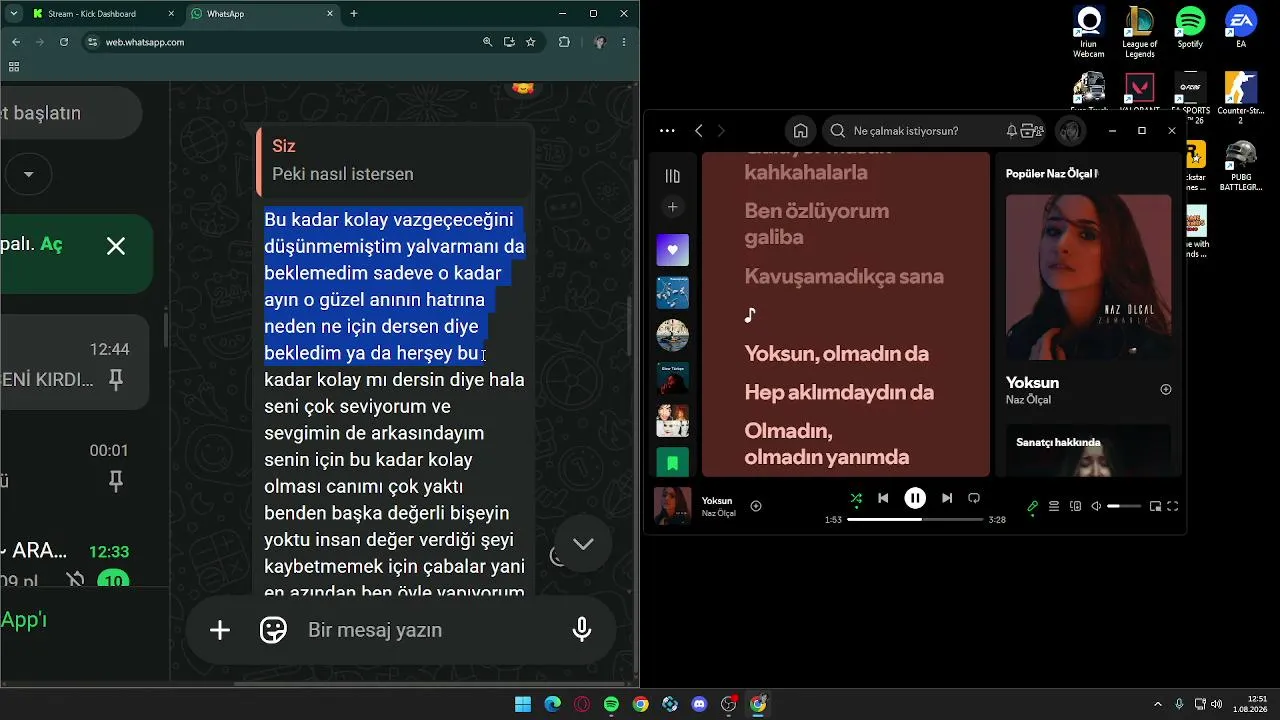Open Chrome tab search dropdown
1280x720 pixels.
13,14
